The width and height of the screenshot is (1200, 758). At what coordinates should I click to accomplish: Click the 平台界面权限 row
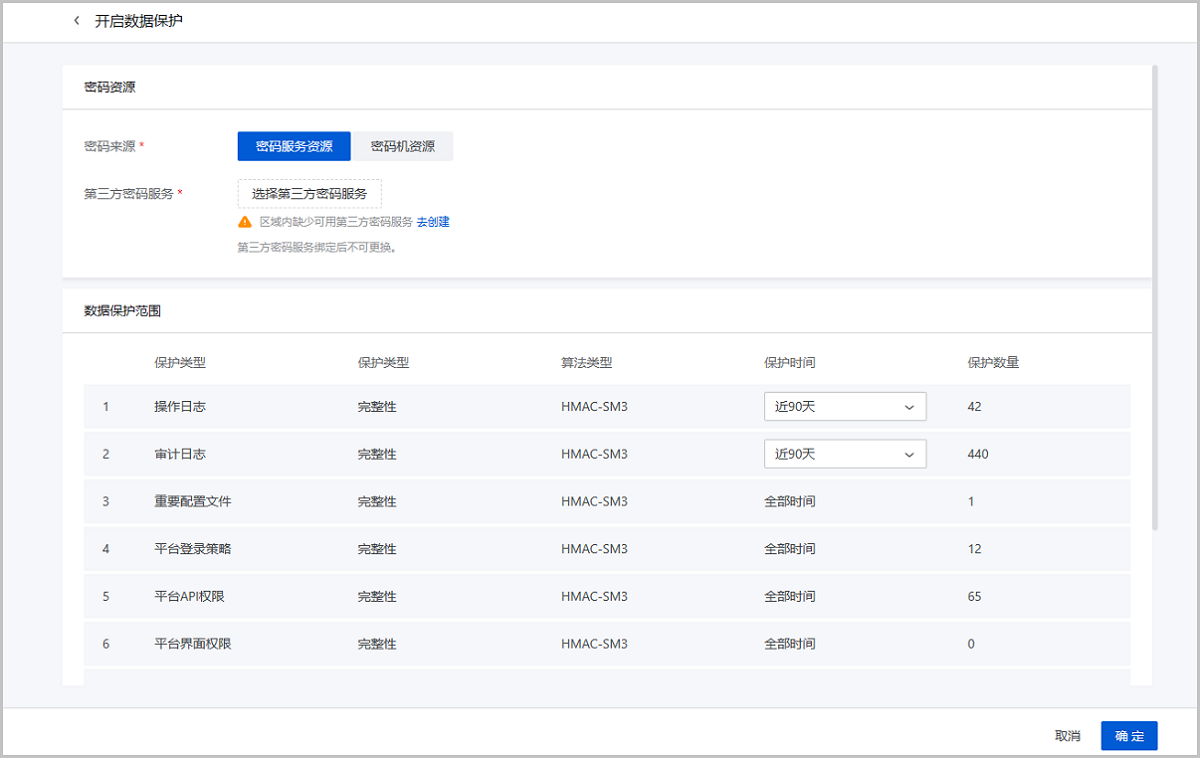(192, 644)
